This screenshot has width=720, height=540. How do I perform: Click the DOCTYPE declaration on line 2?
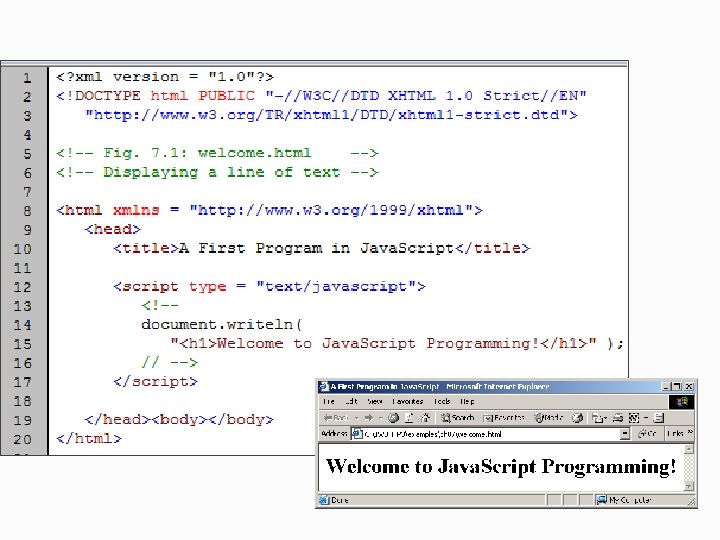pos(321,96)
